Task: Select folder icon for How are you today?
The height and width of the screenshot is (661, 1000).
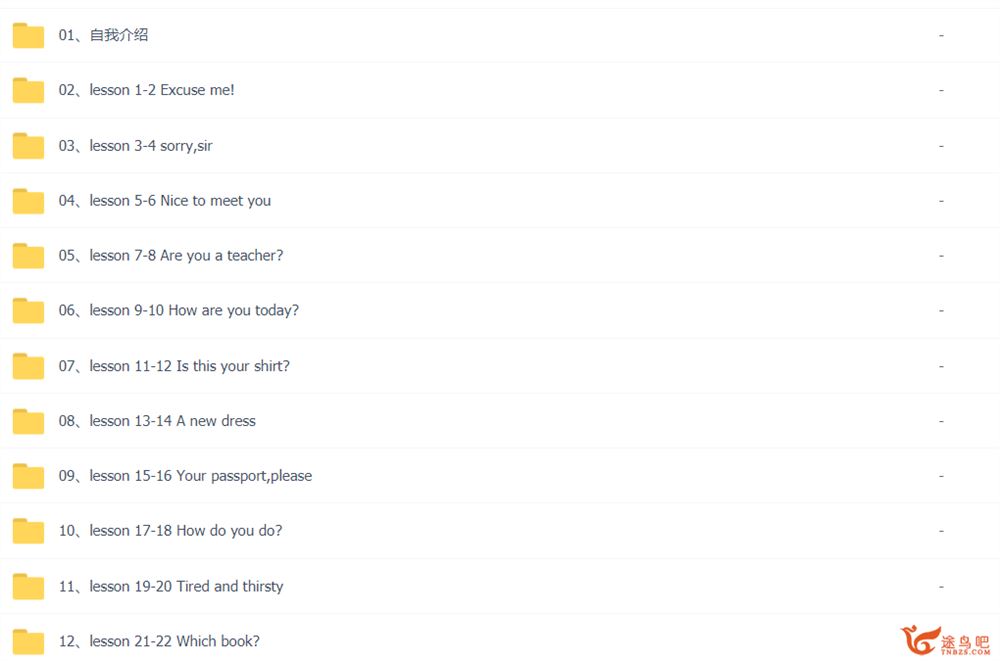Action: tap(28, 311)
